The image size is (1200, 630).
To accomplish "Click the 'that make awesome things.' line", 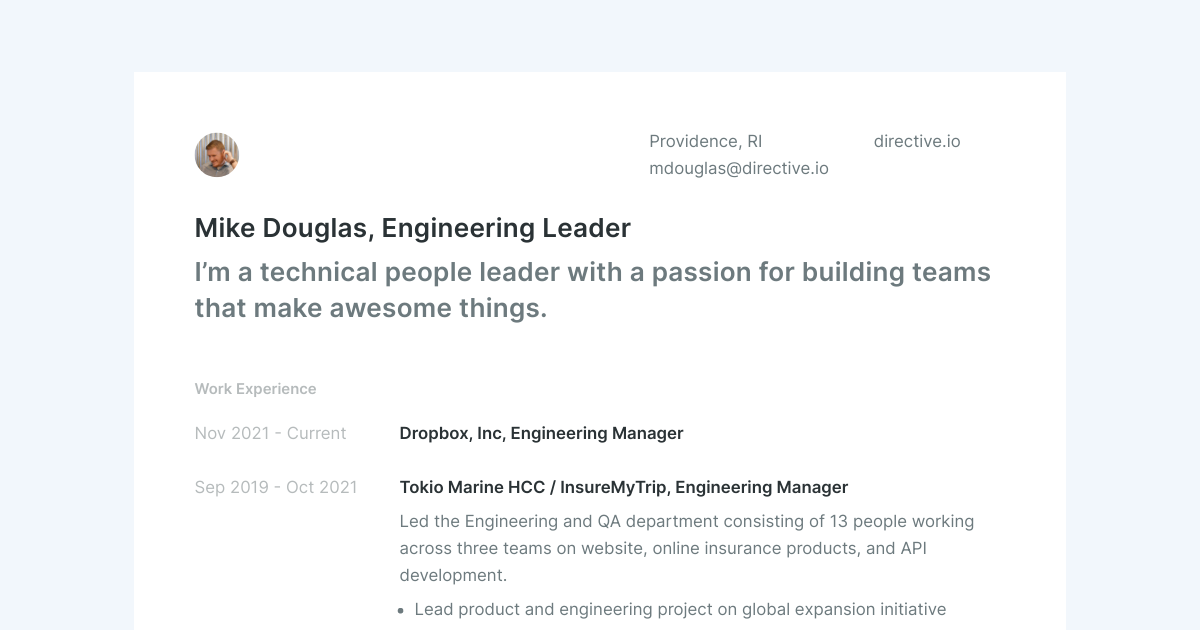I will tap(371, 308).
